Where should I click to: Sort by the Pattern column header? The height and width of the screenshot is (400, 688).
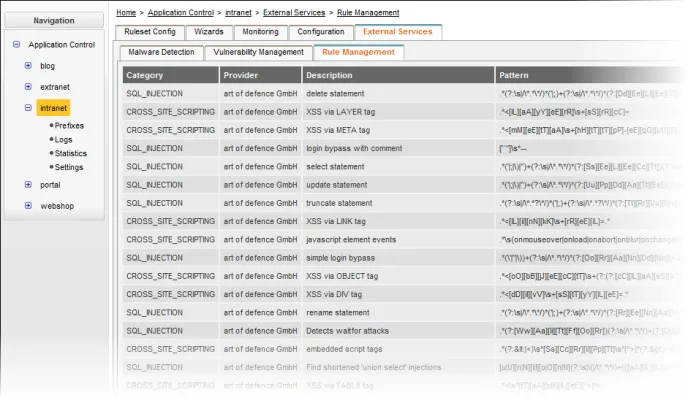click(590, 75)
